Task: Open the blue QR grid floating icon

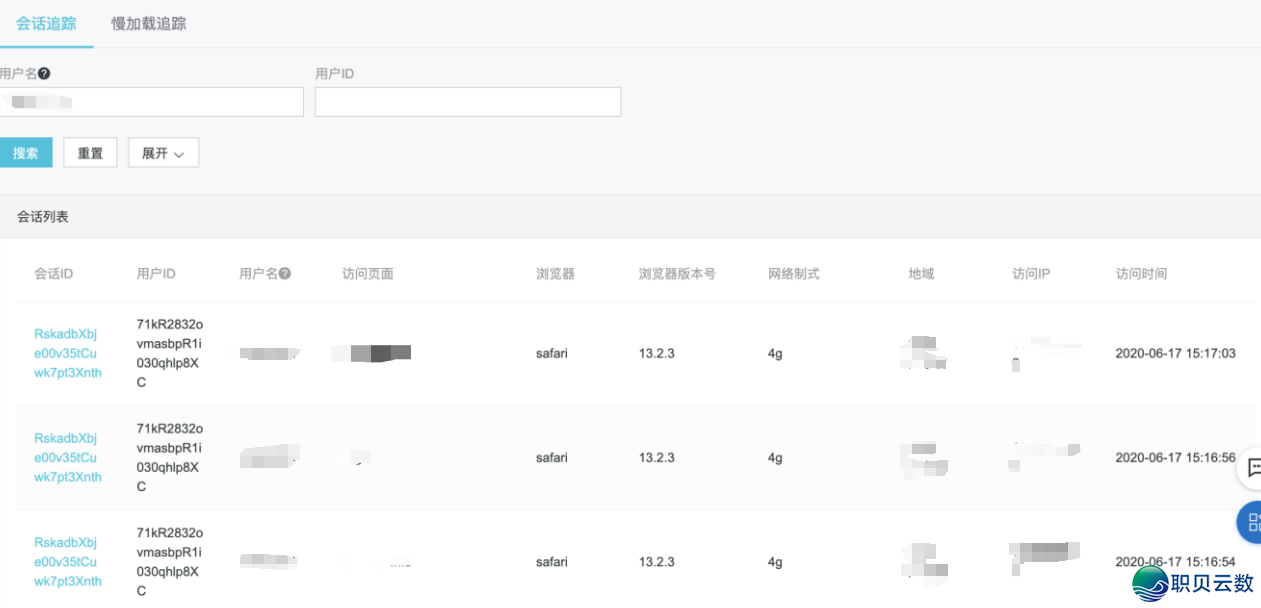Action: (x=1251, y=522)
